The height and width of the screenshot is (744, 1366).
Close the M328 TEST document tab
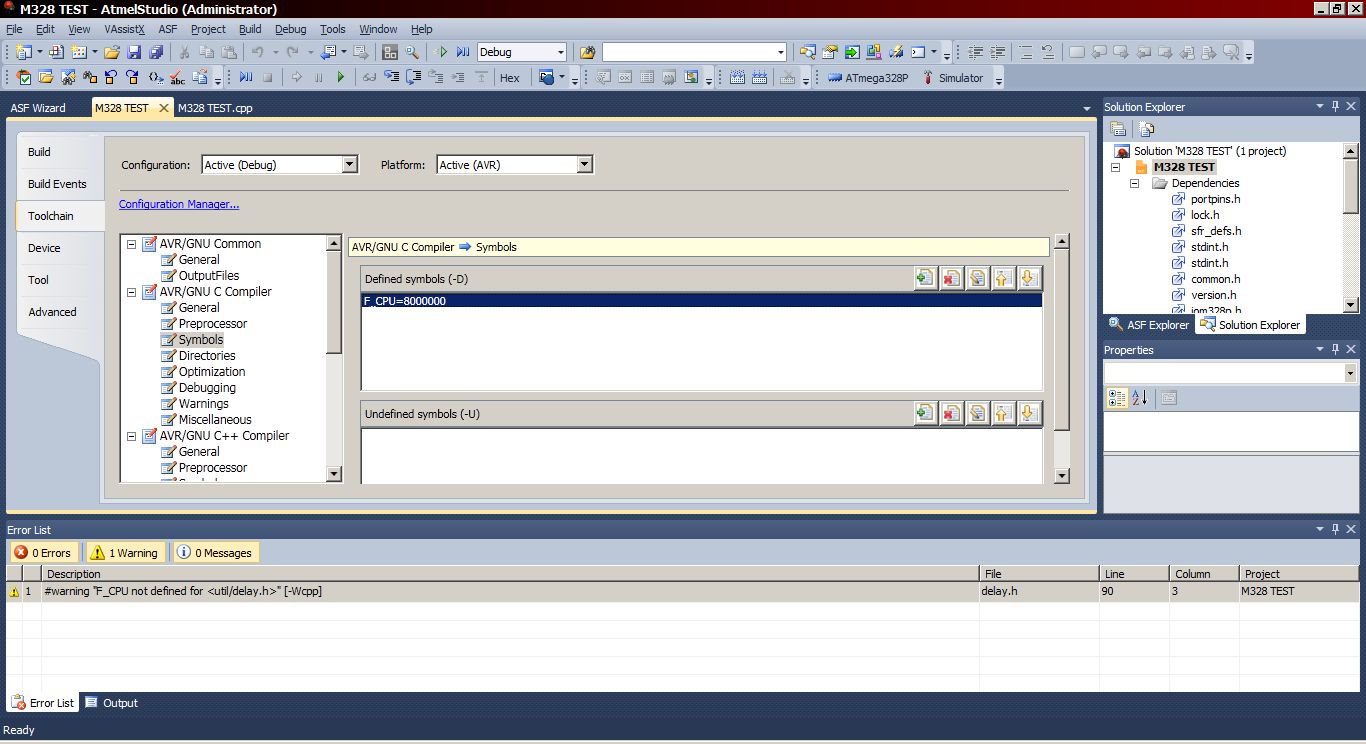pos(164,108)
